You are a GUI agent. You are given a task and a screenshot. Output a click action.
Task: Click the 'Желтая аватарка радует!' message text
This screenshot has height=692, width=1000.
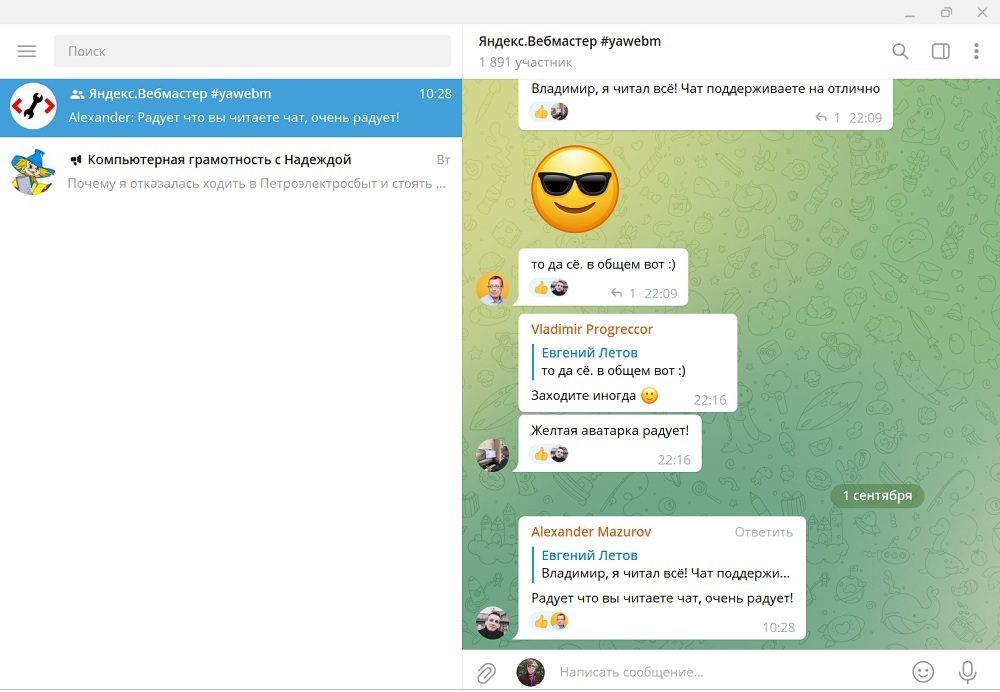(x=610, y=431)
